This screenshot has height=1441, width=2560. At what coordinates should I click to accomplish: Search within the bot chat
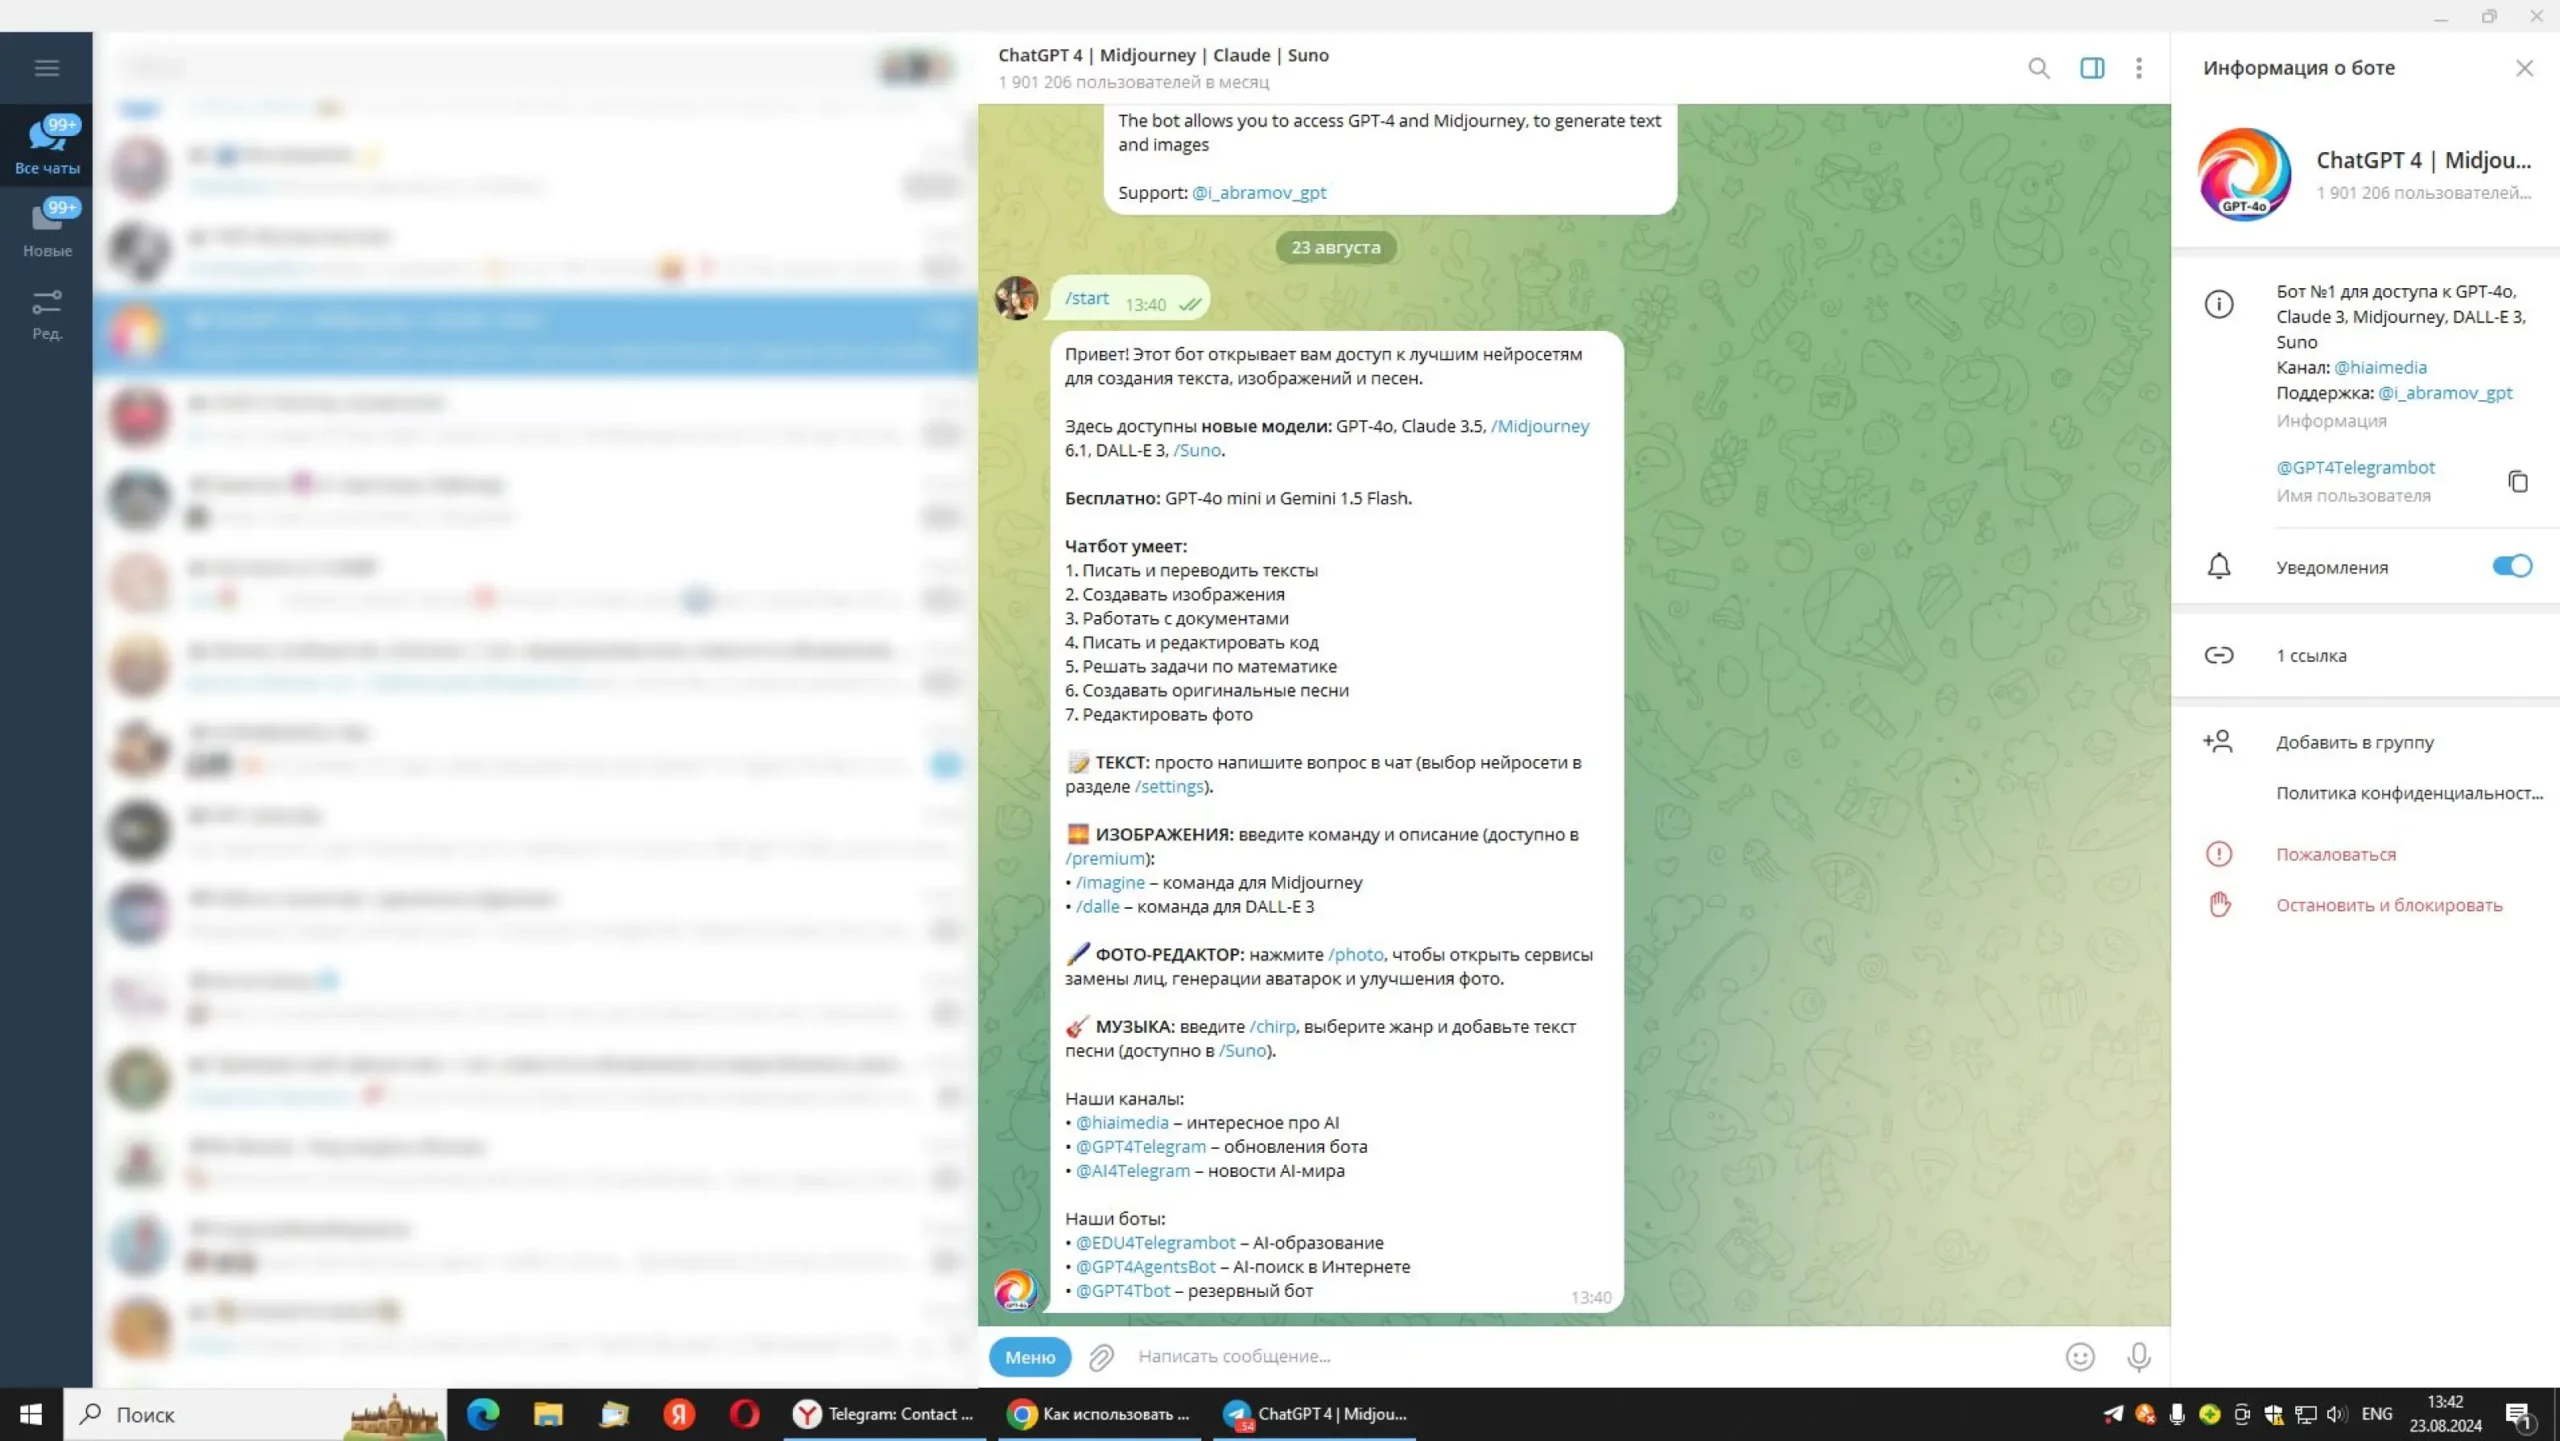click(2038, 68)
